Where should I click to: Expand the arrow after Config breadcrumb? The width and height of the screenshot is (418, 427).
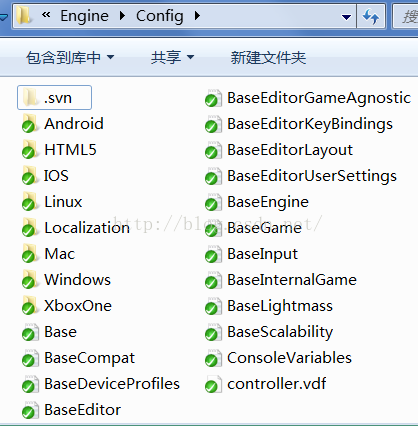coord(197,16)
